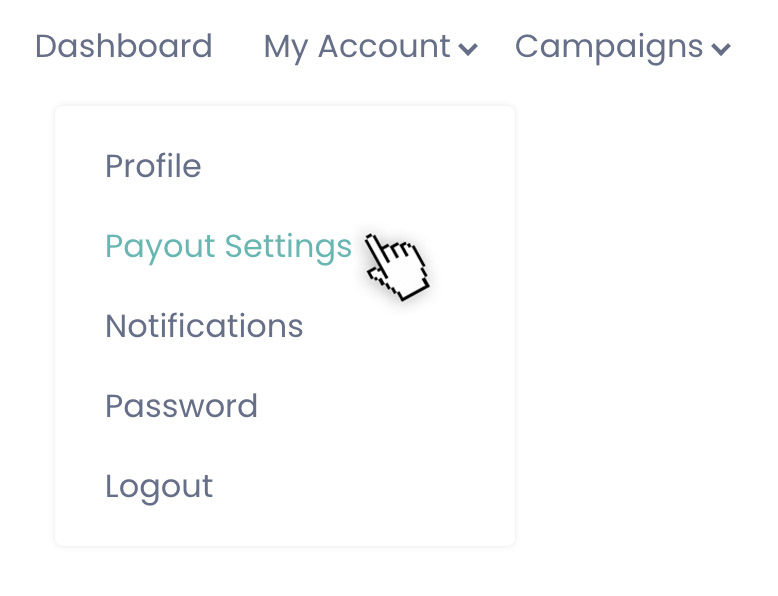This screenshot has width=778, height=596.
Task: Sign out with the Logout link
Action: 159,487
